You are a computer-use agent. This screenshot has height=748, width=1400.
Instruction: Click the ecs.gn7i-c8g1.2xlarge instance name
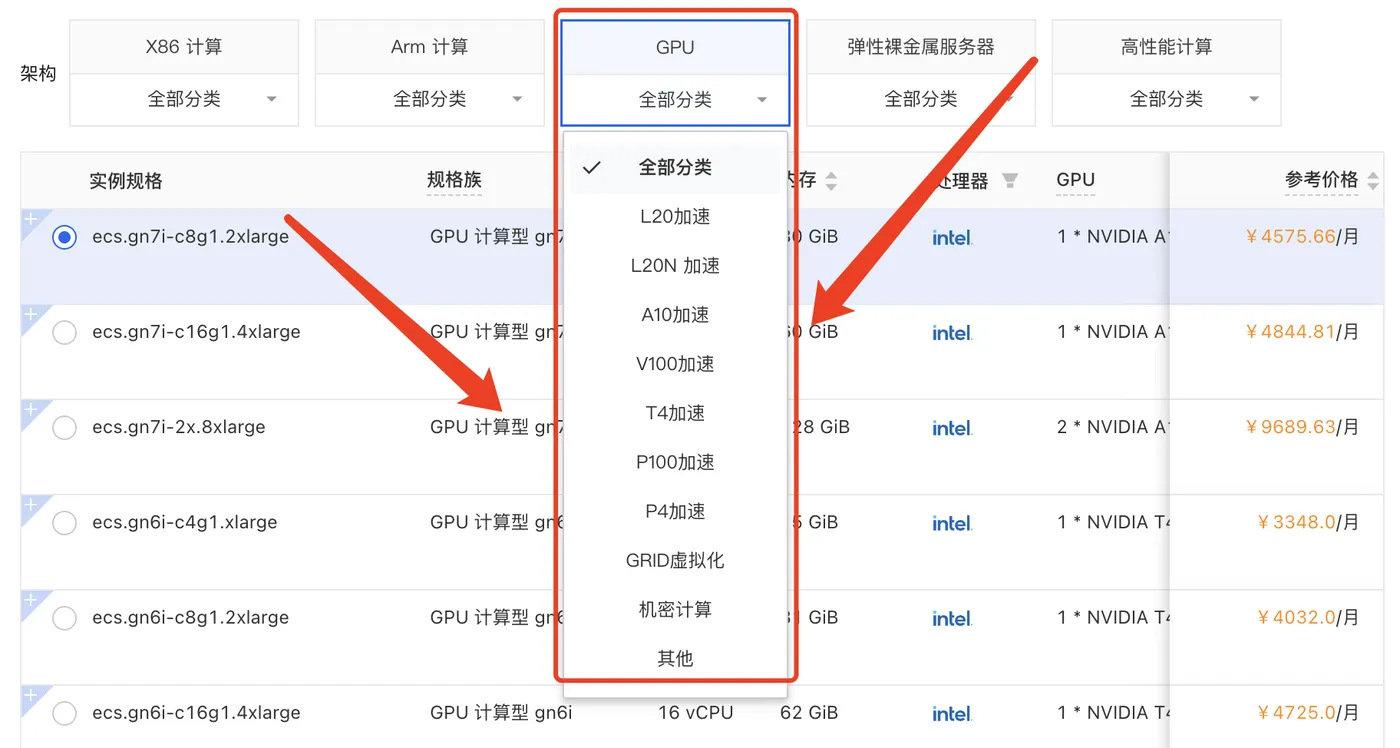pyautogui.click(x=190, y=237)
